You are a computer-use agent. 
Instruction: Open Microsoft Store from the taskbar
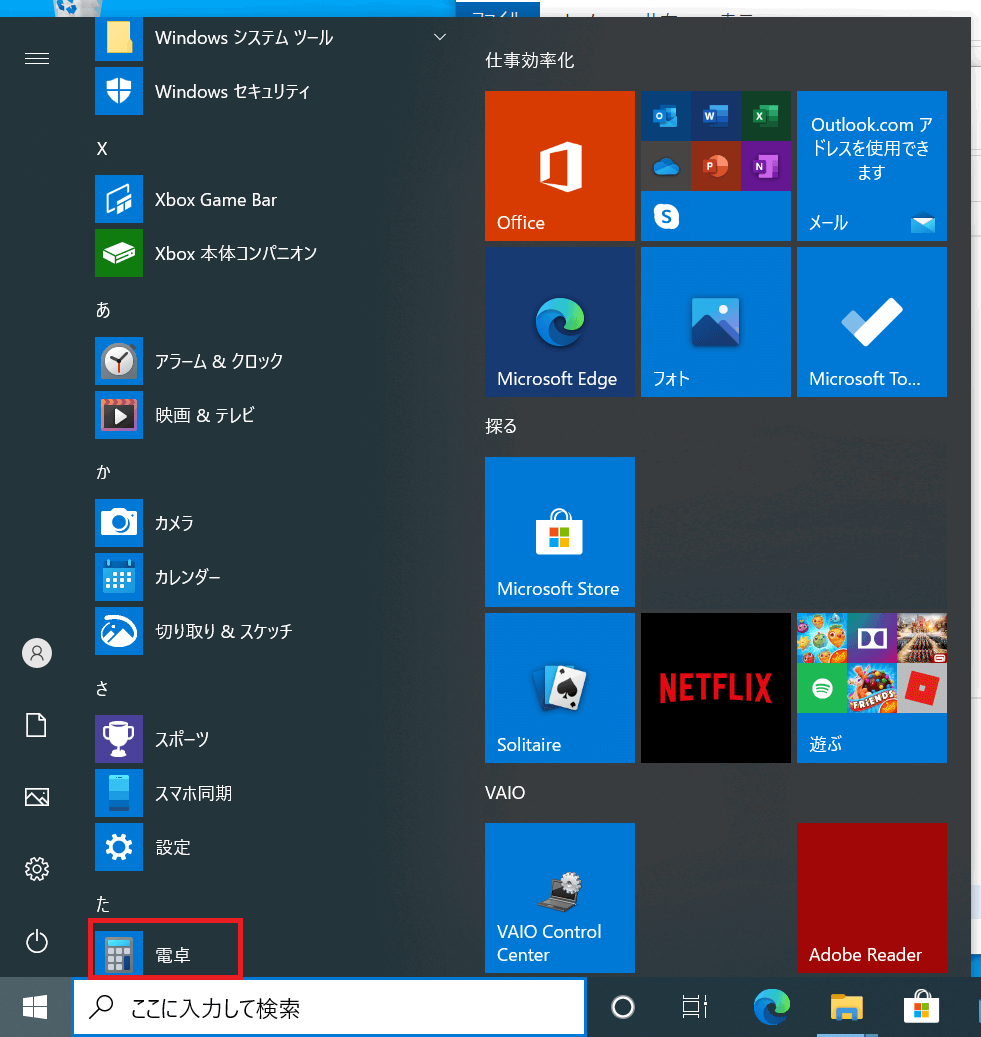pyautogui.click(x=921, y=1007)
